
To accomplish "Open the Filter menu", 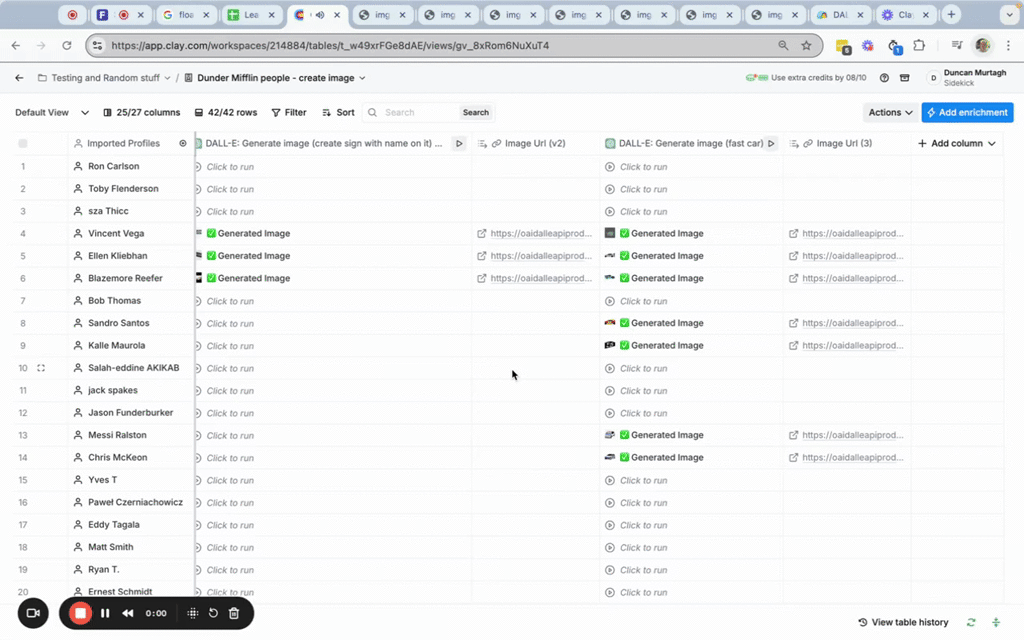I will coord(289,113).
